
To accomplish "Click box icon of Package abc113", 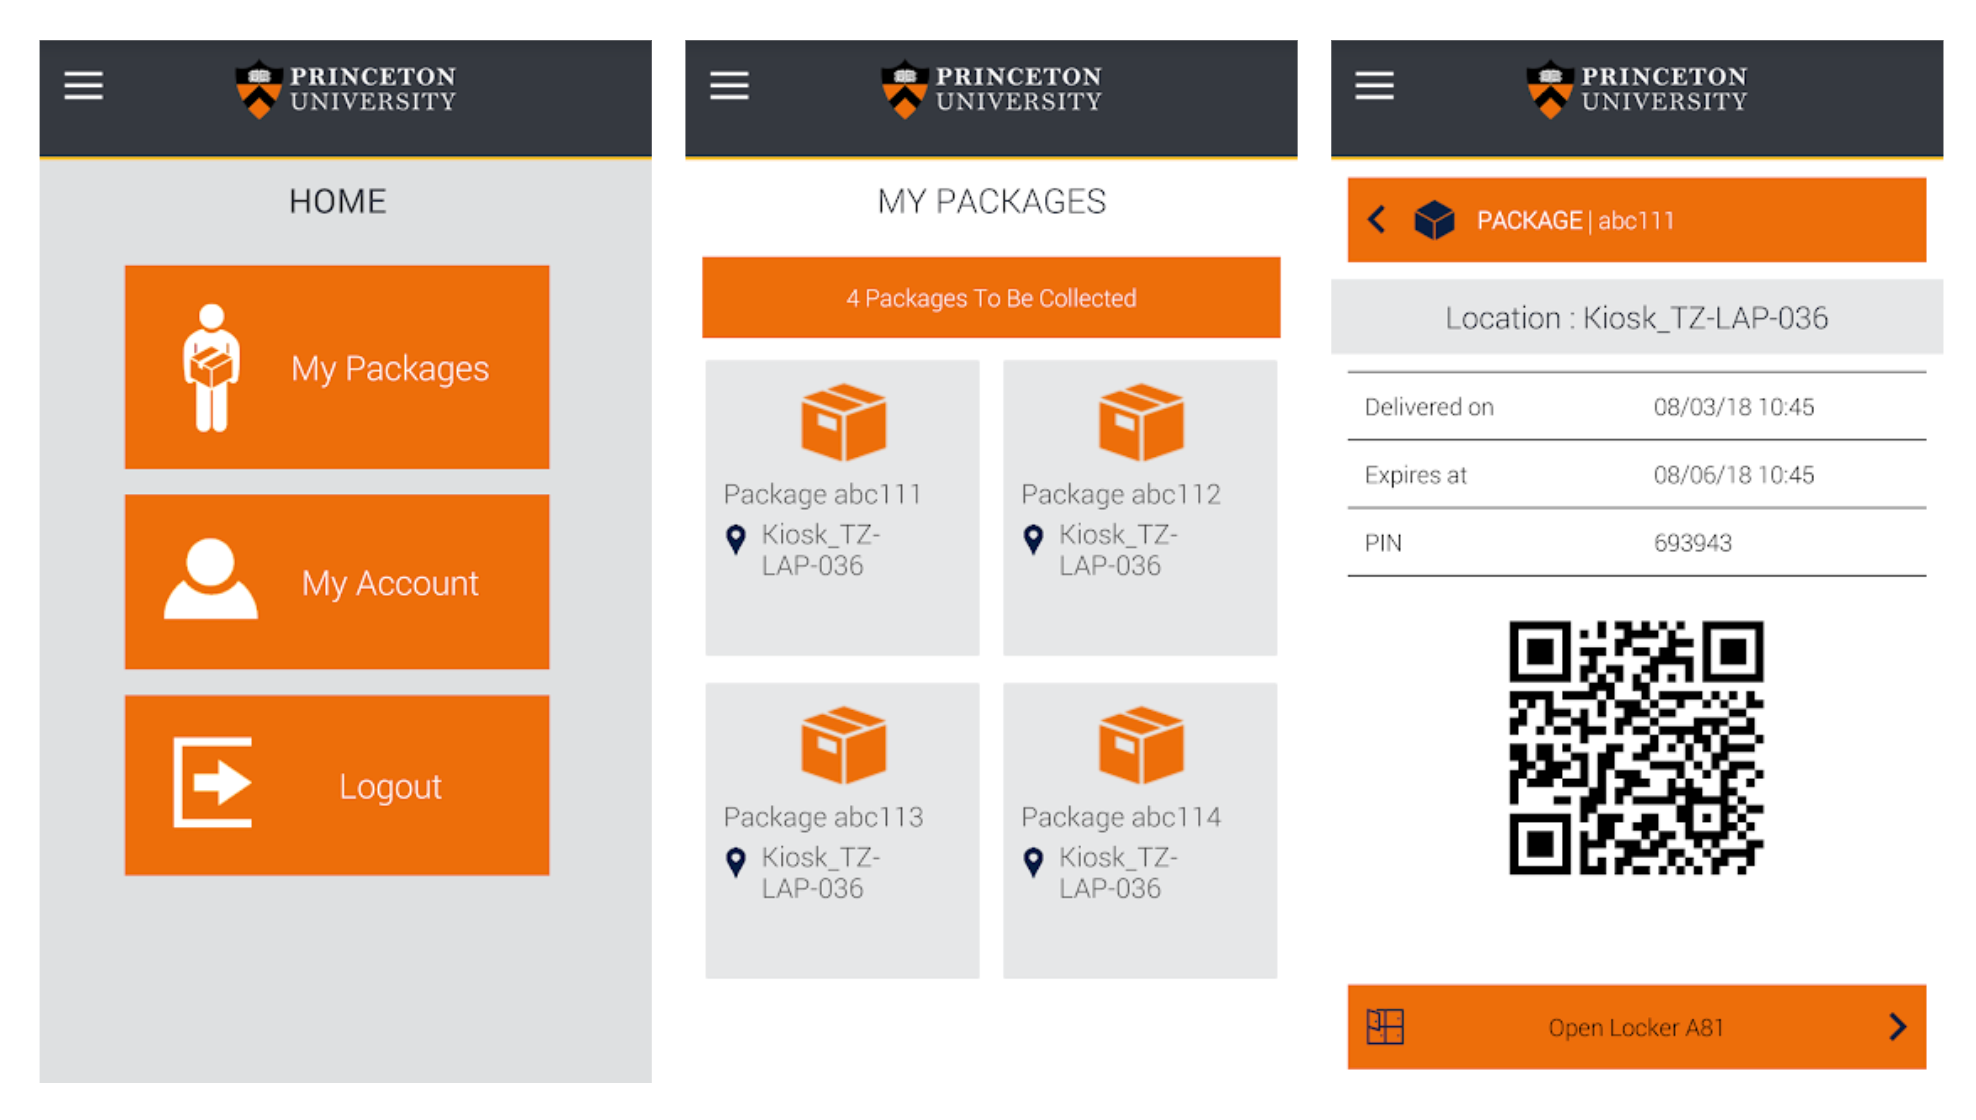I will (843, 744).
